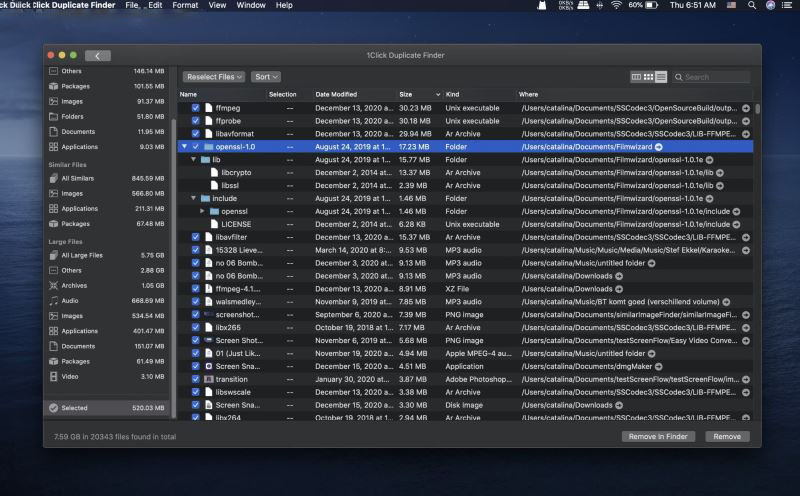
Task: Select Folders category showing 51.80 MB
Action: pyautogui.click(x=107, y=116)
